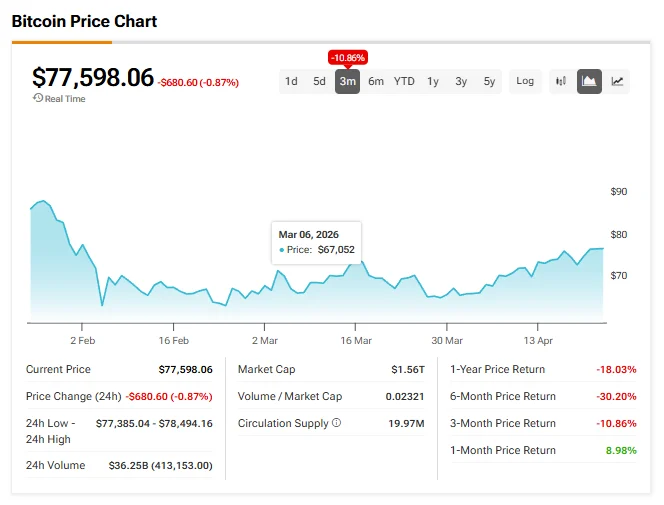The width and height of the screenshot is (664, 505).
Task: Click the large $77,598.06 price
Action: tap(93, 77)
